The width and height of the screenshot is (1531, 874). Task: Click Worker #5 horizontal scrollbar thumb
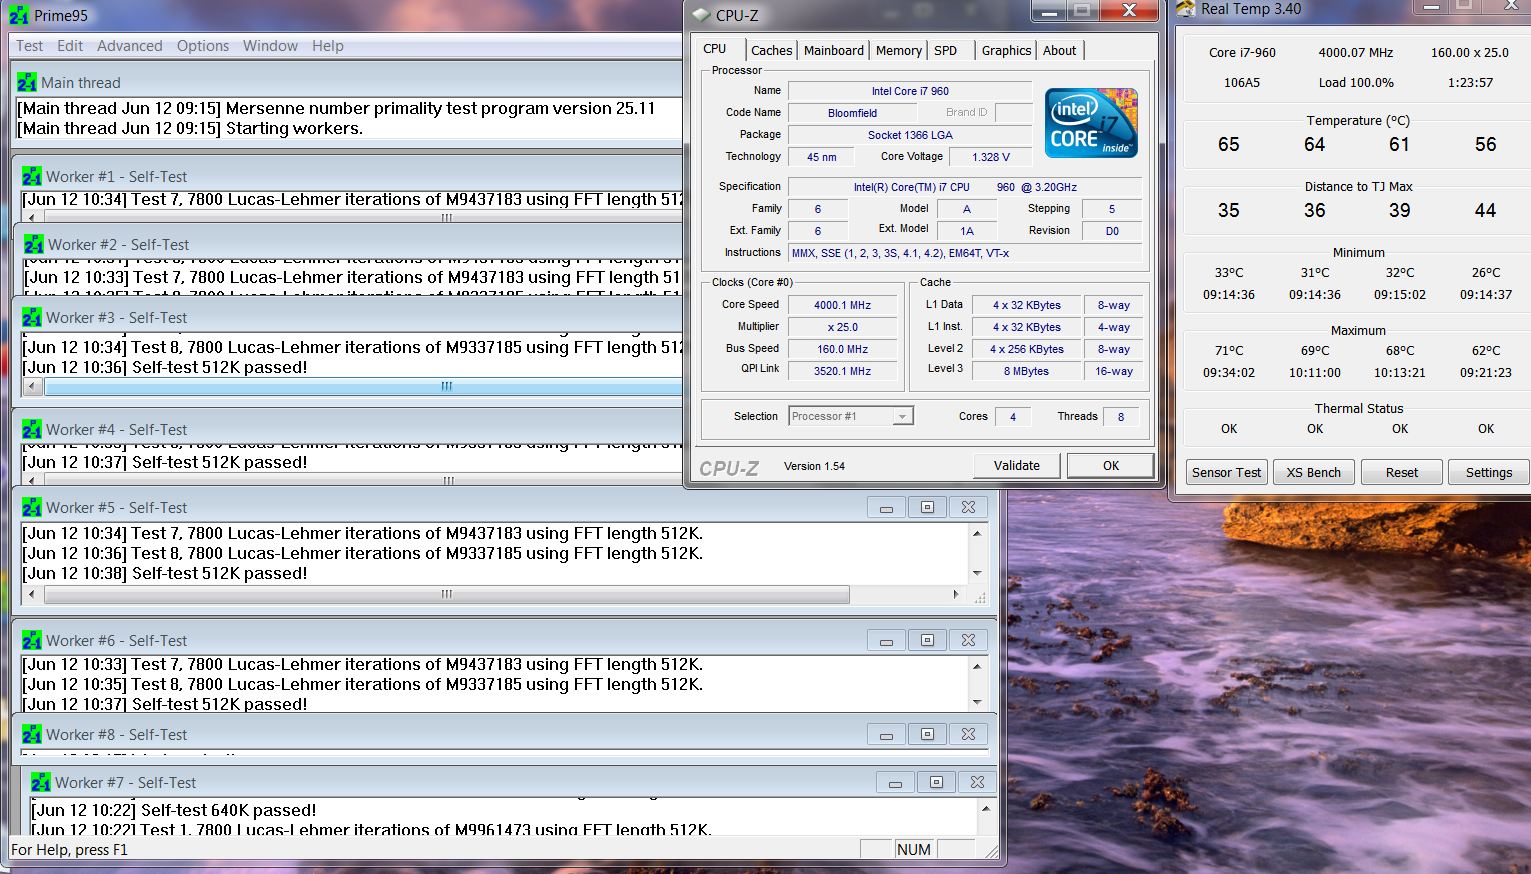[447, 594]
